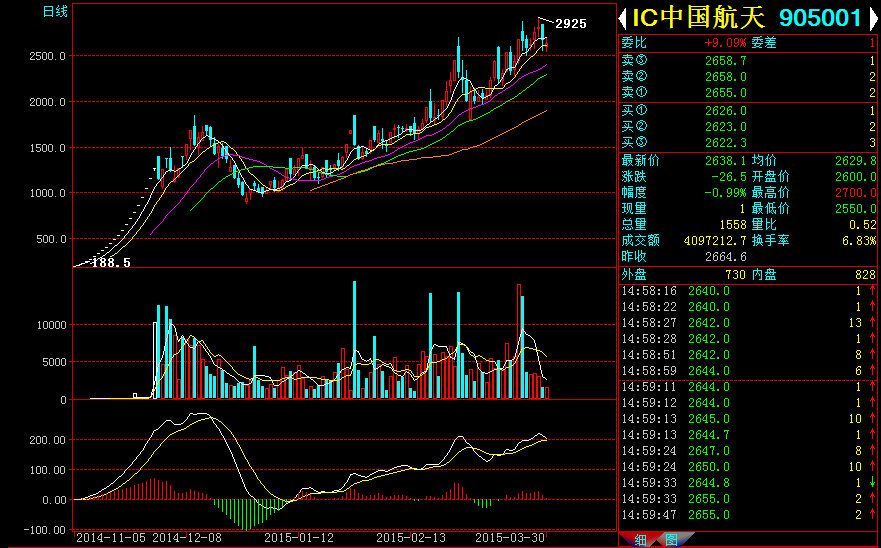Select the trade row at 14:59:11
The height and width of the screenshot is (548, 881).
click(748, 387)
